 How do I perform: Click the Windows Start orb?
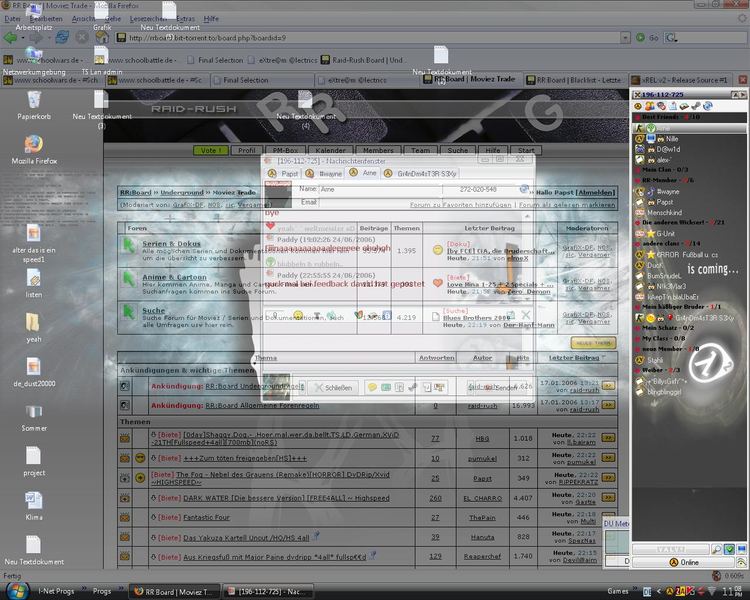17,591
